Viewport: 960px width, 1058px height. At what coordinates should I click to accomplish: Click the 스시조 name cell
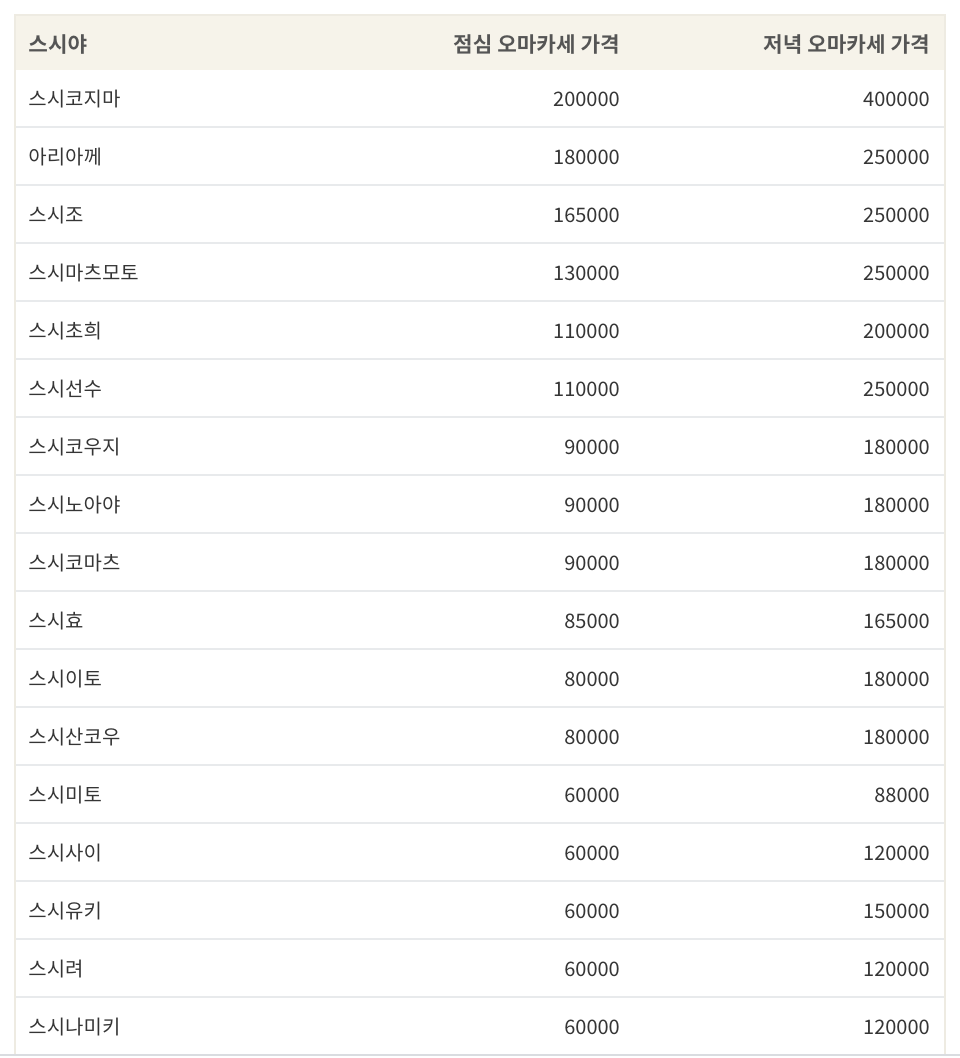56,215
